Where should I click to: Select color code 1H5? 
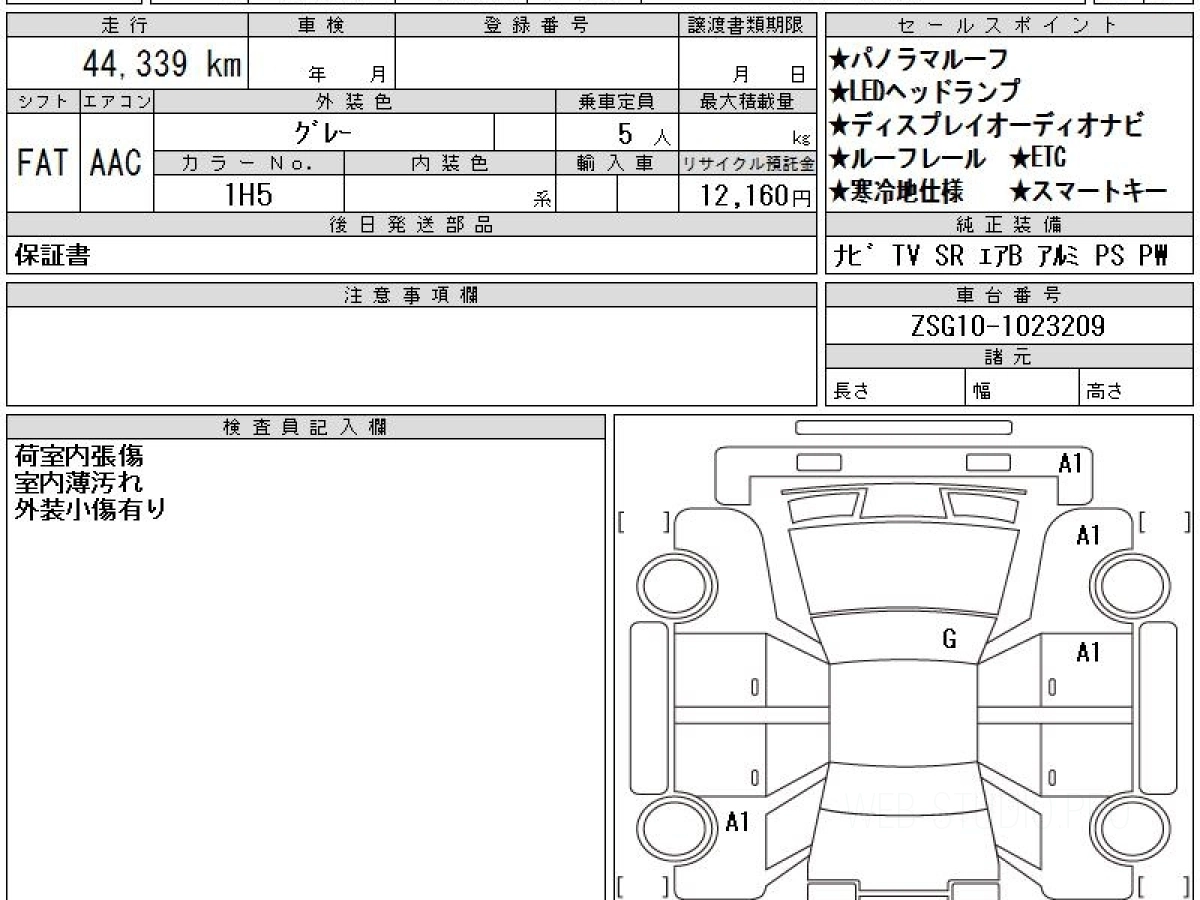[248, 194]
